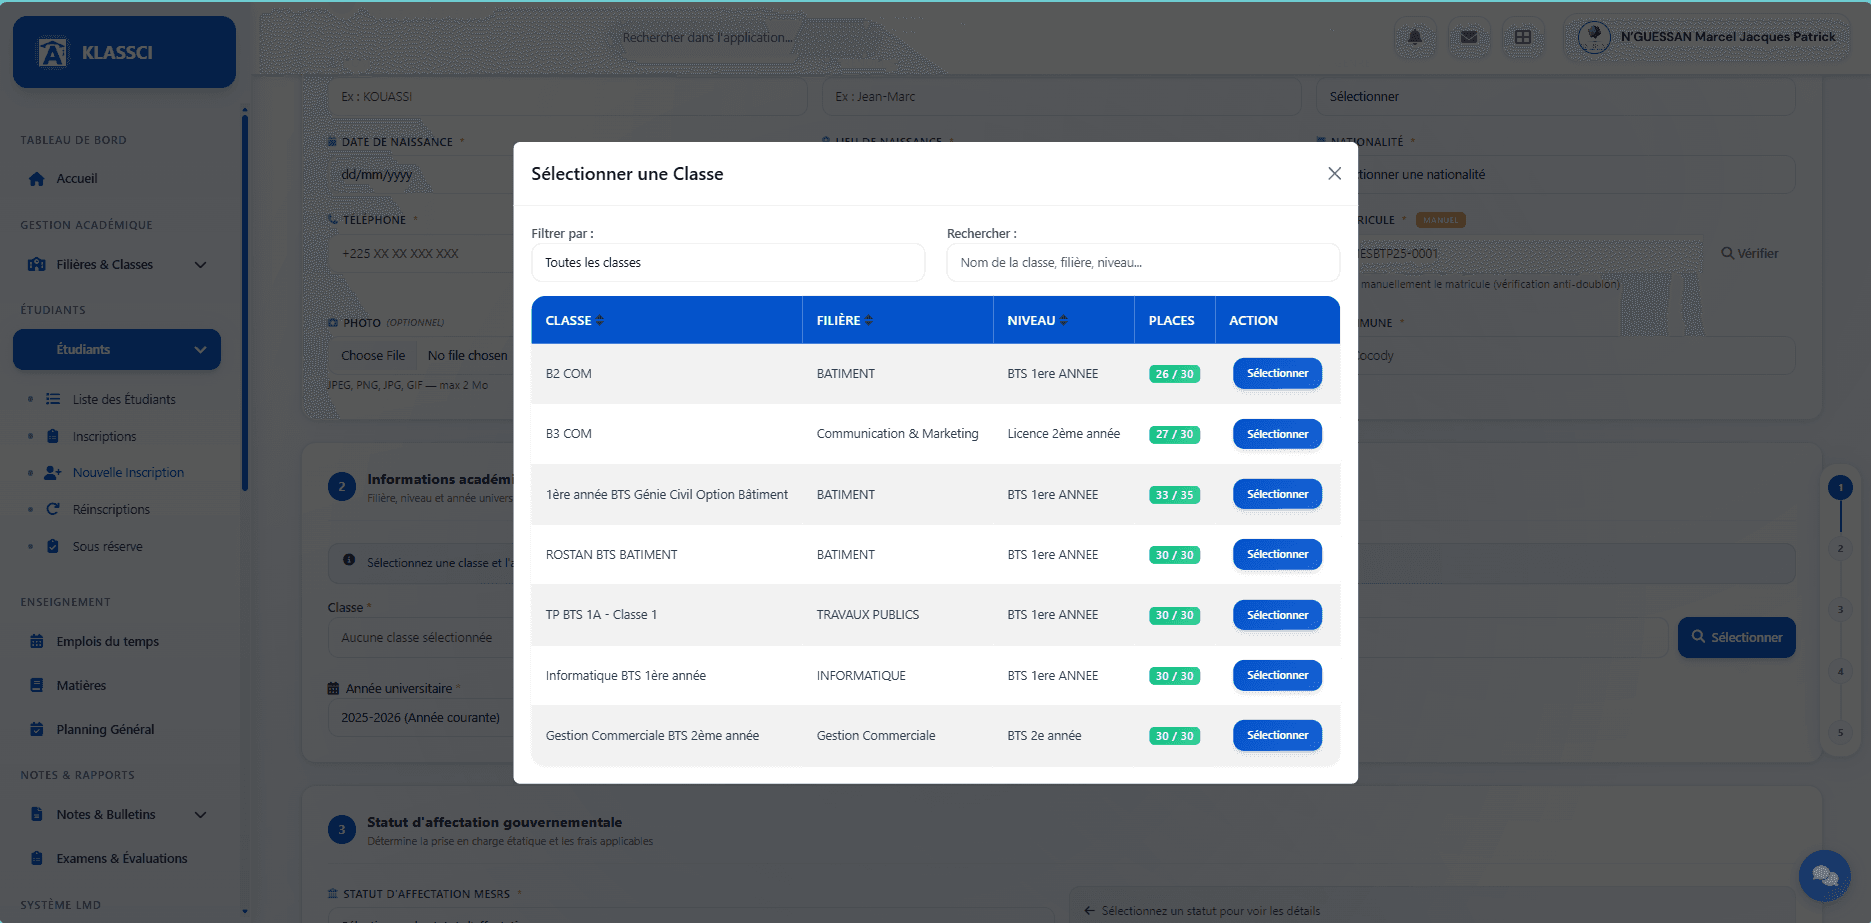Sort table by FILIÈRE column arrows
The height and width of the screenshot is (923, 1871).
869,320
